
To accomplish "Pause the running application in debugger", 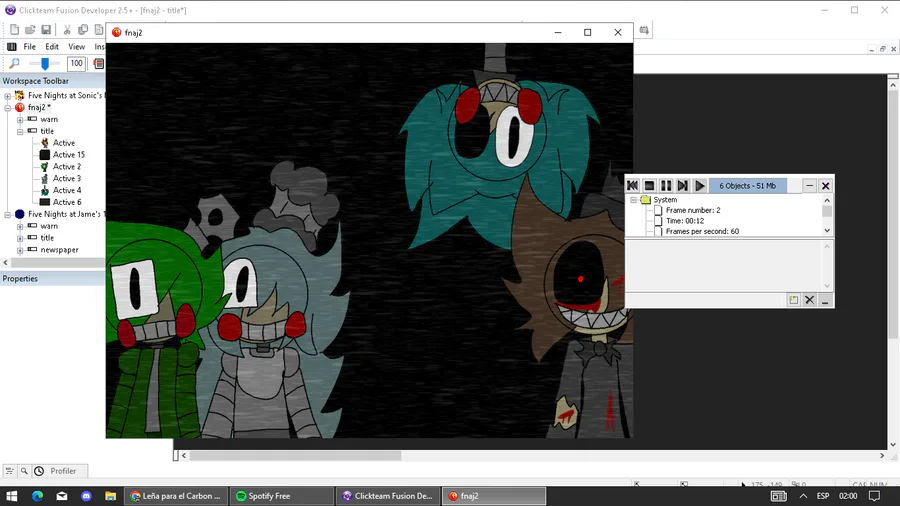I will pyautogui.click(x=666, y=185).
